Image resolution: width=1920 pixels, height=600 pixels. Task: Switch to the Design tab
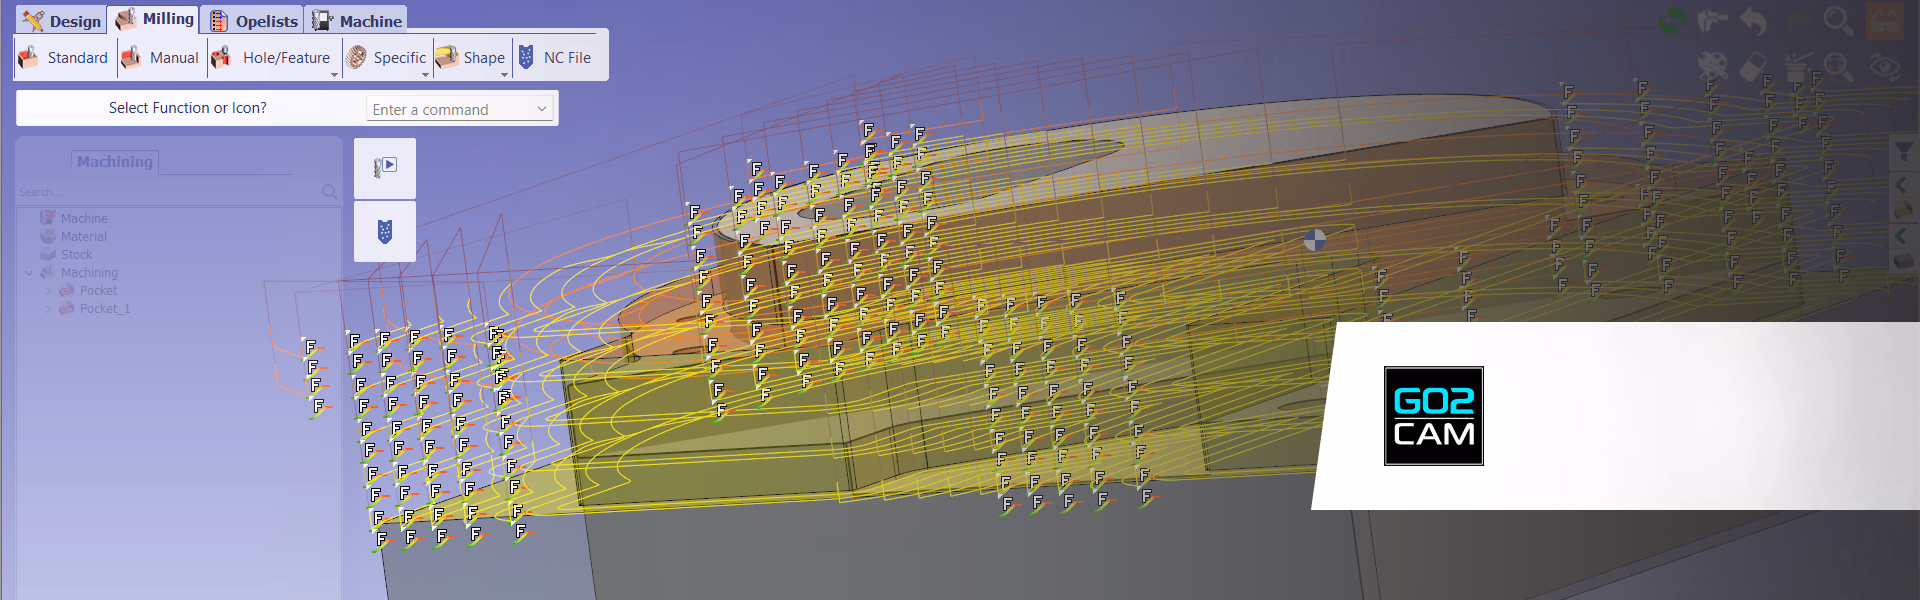[62, 21]
